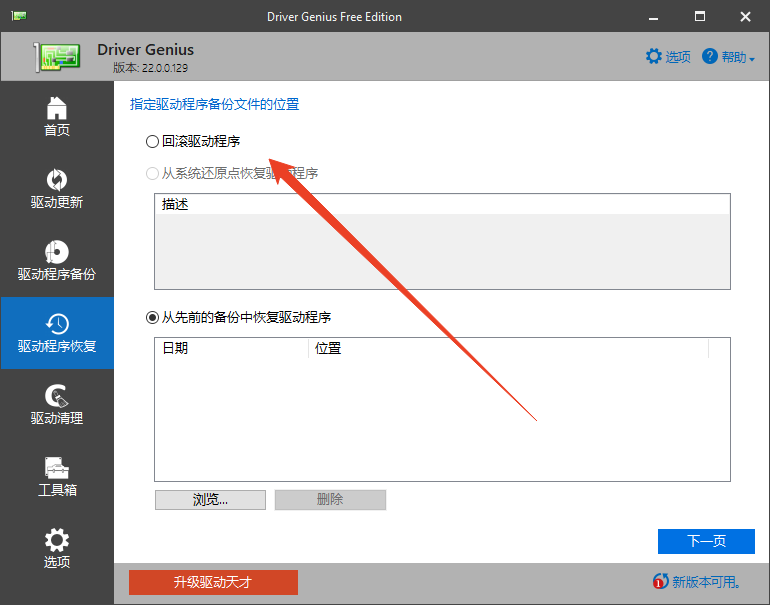The height and width of the screenshot is (605, 770).
Task: Click inside the backup list area
Action: coord(442,420)
